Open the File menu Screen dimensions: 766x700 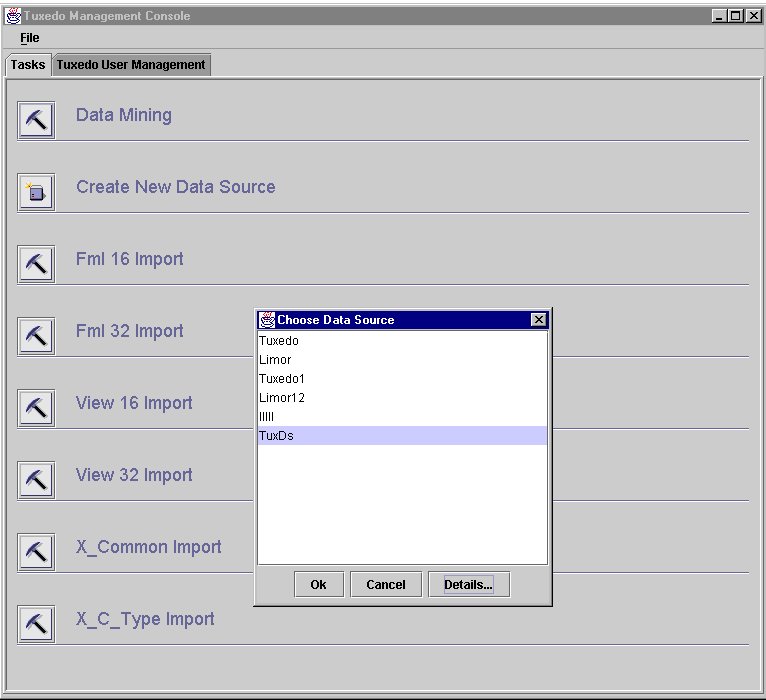pos(29,38)
